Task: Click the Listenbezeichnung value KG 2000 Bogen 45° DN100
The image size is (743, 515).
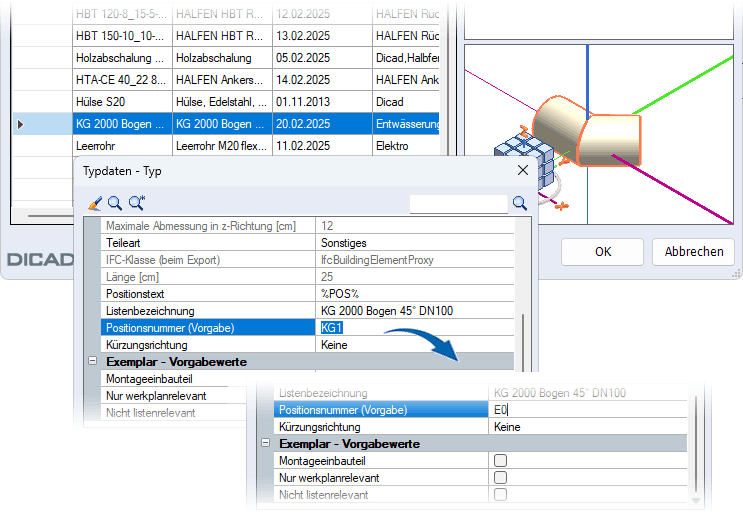Action: tap(415, 311)
